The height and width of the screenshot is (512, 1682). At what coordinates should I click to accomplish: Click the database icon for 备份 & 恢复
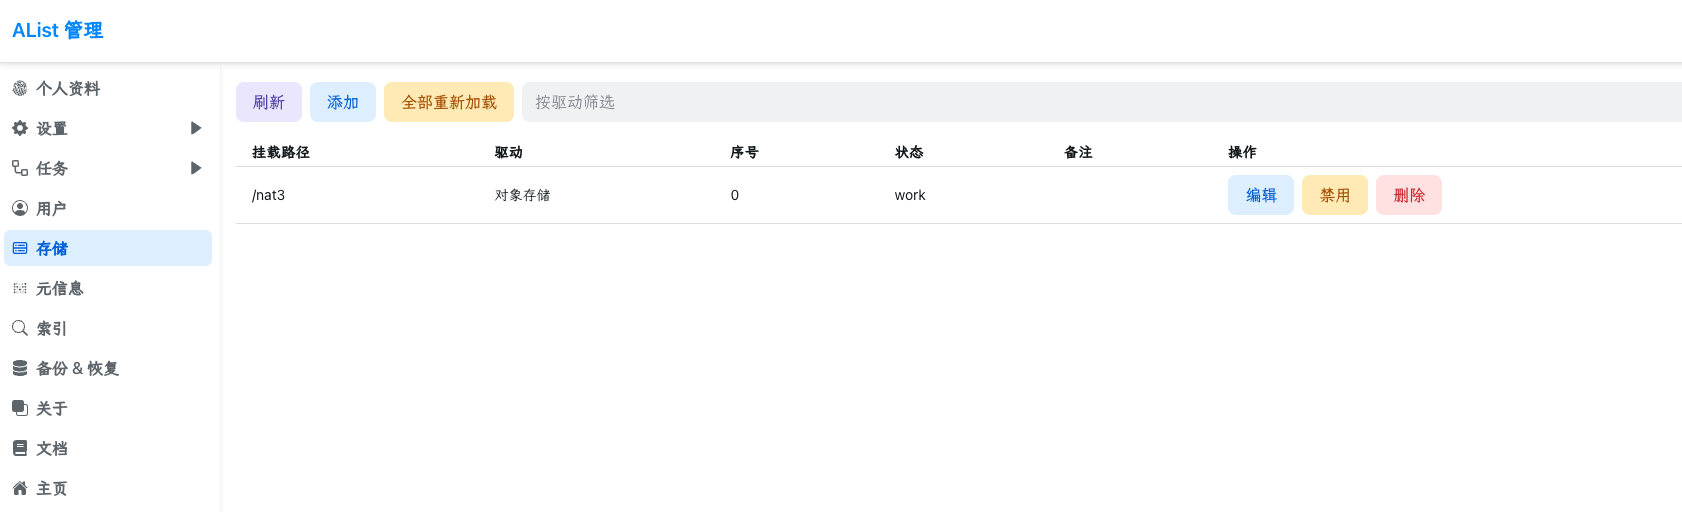(x=20, y=368)
